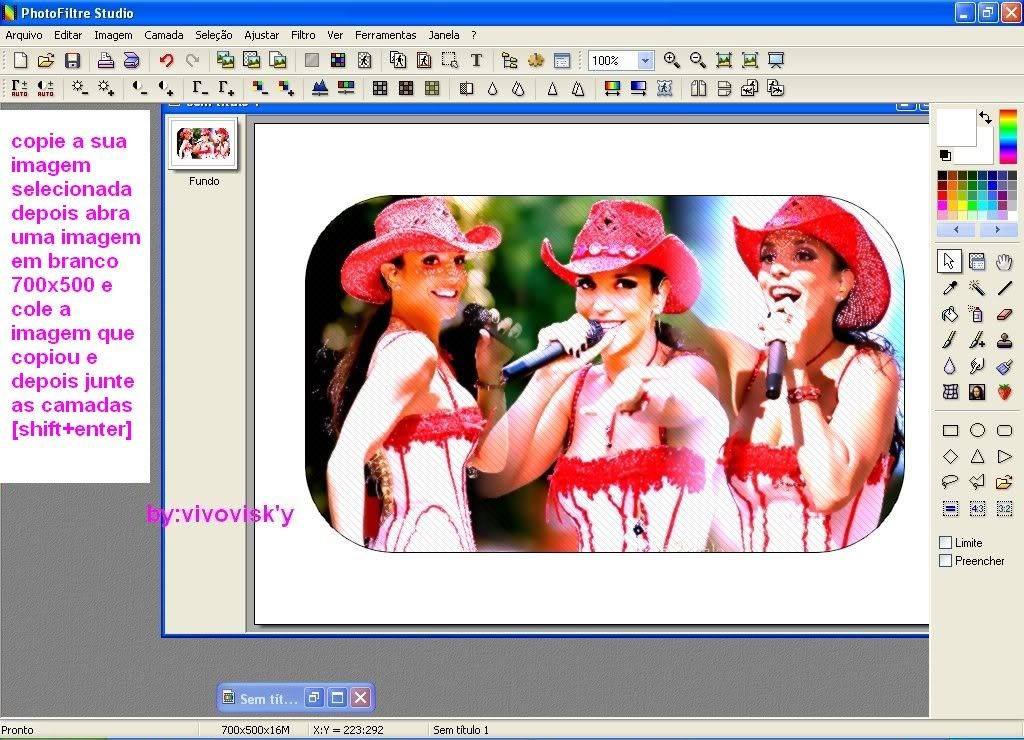Toggle the Preencher checkbox
This screenshot has height=740, width=1024.
click(946, 561)
